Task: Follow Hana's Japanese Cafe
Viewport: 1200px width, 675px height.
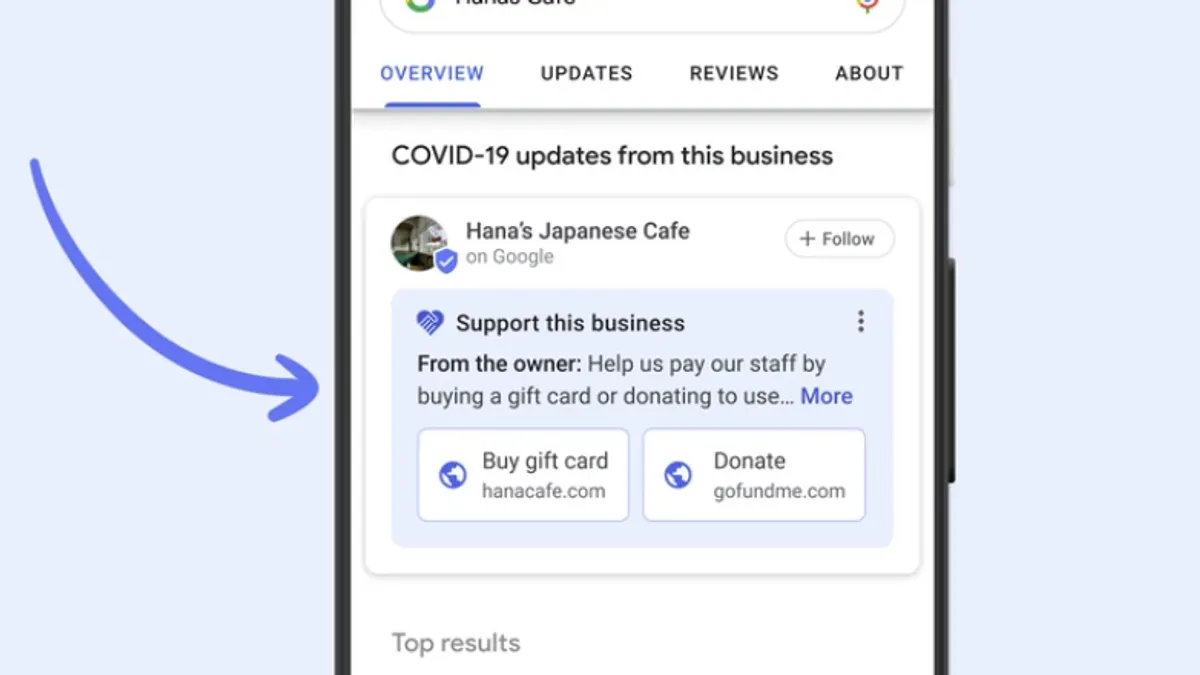Action: pyautogui.click(x=840, y=239)
